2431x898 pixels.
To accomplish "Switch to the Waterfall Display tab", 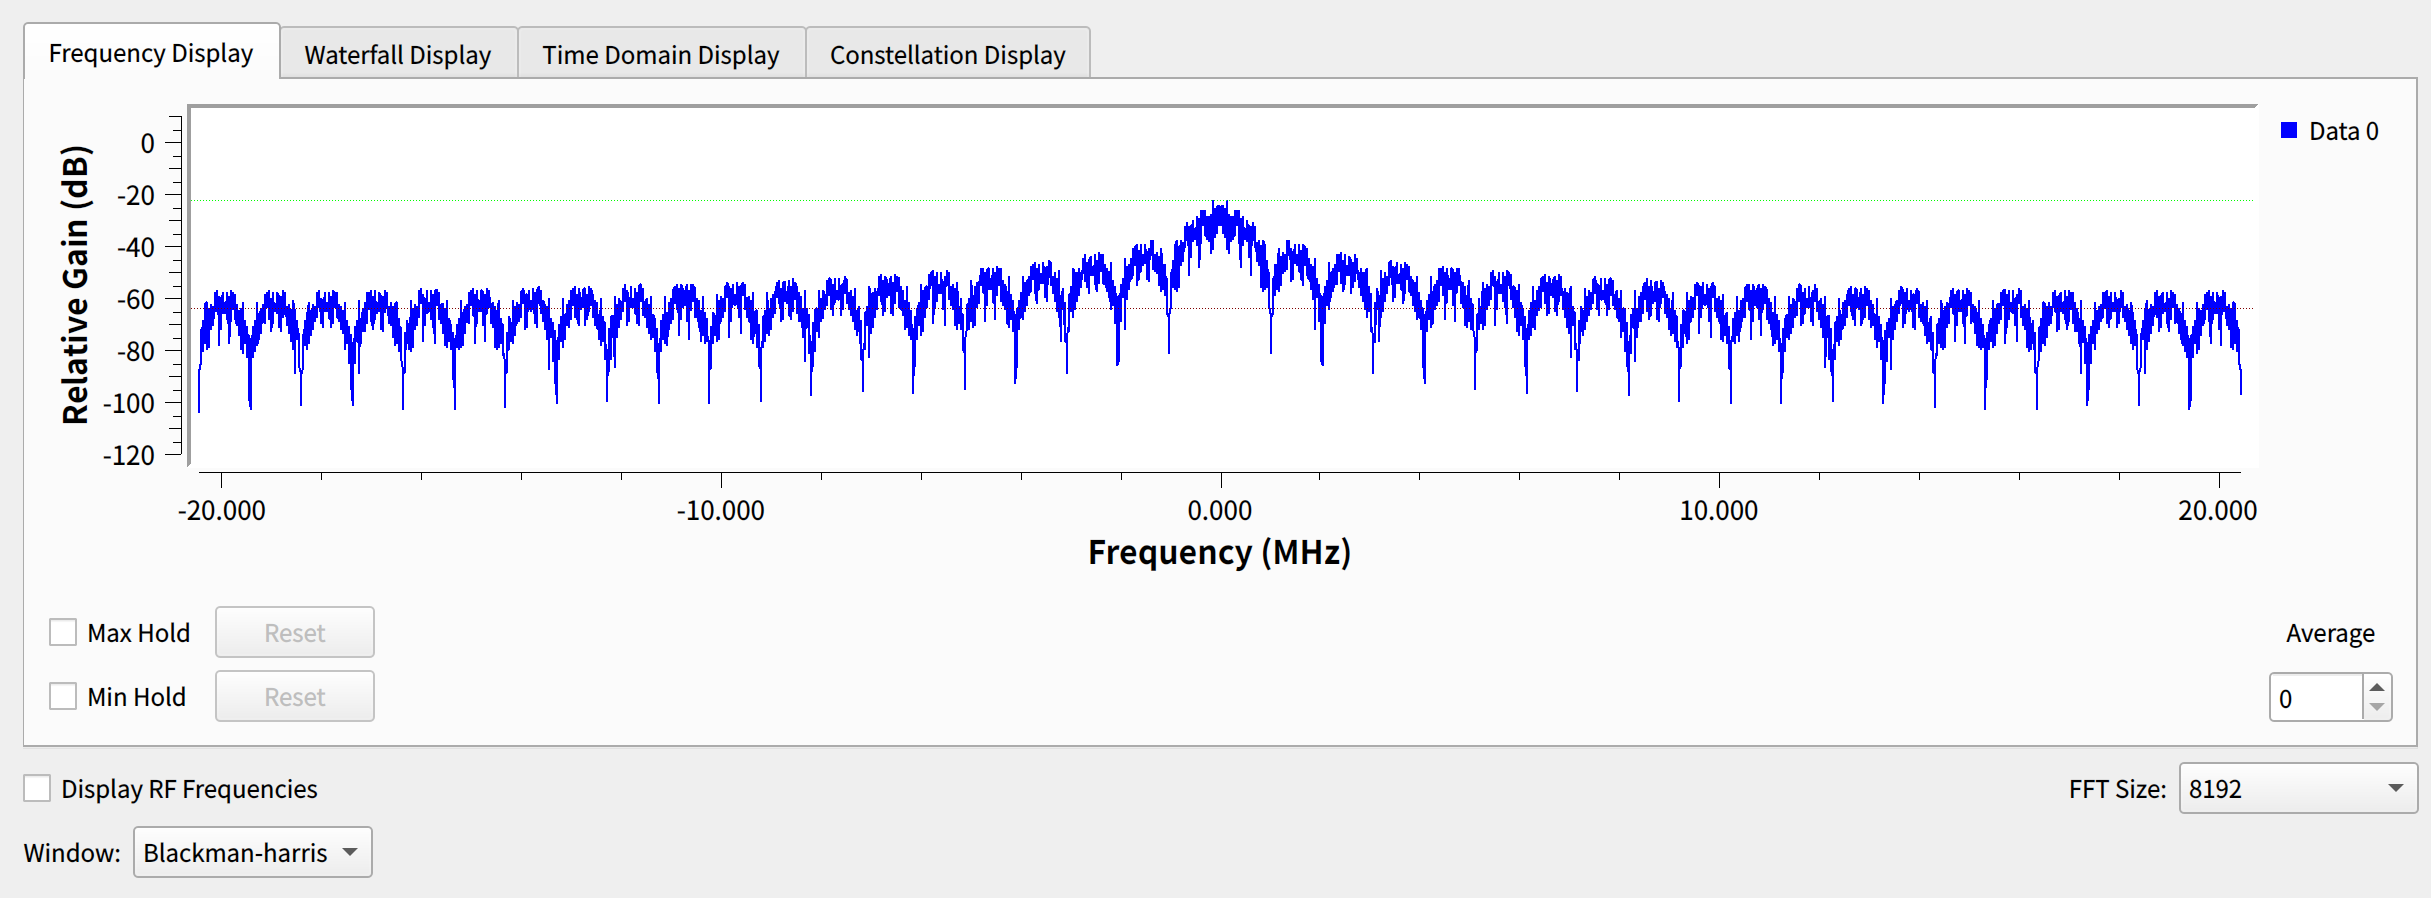I will point(397,55).
